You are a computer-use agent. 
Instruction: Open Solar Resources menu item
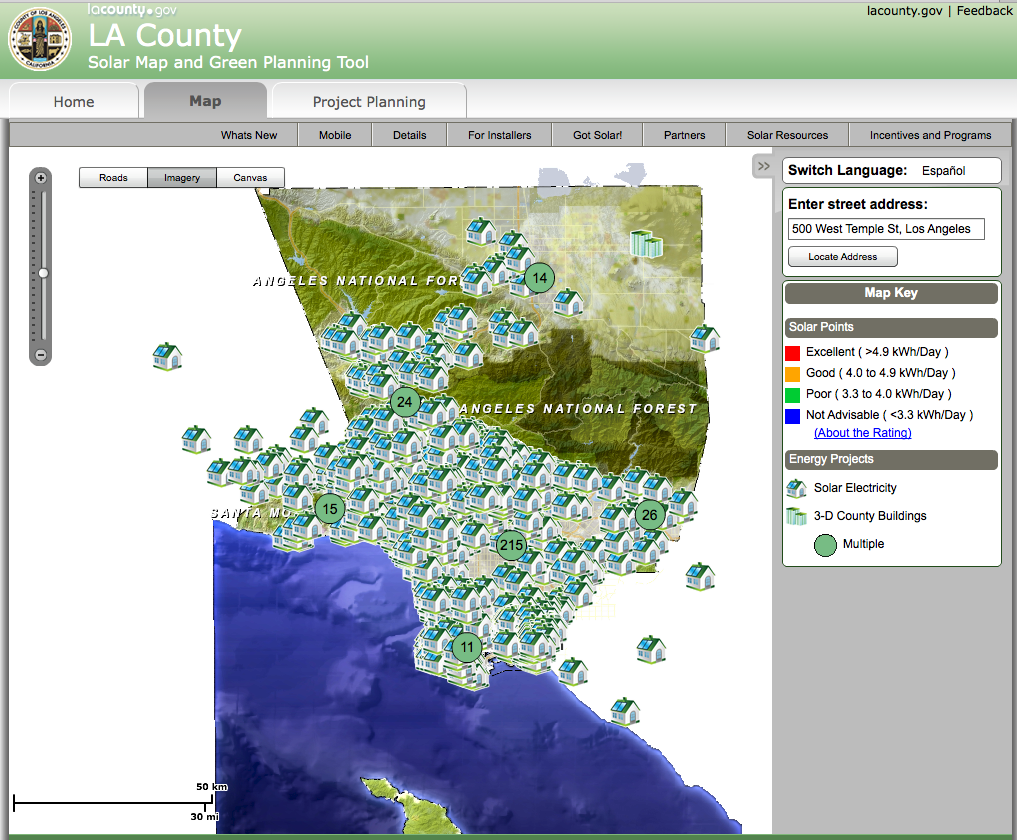[787, 135]
